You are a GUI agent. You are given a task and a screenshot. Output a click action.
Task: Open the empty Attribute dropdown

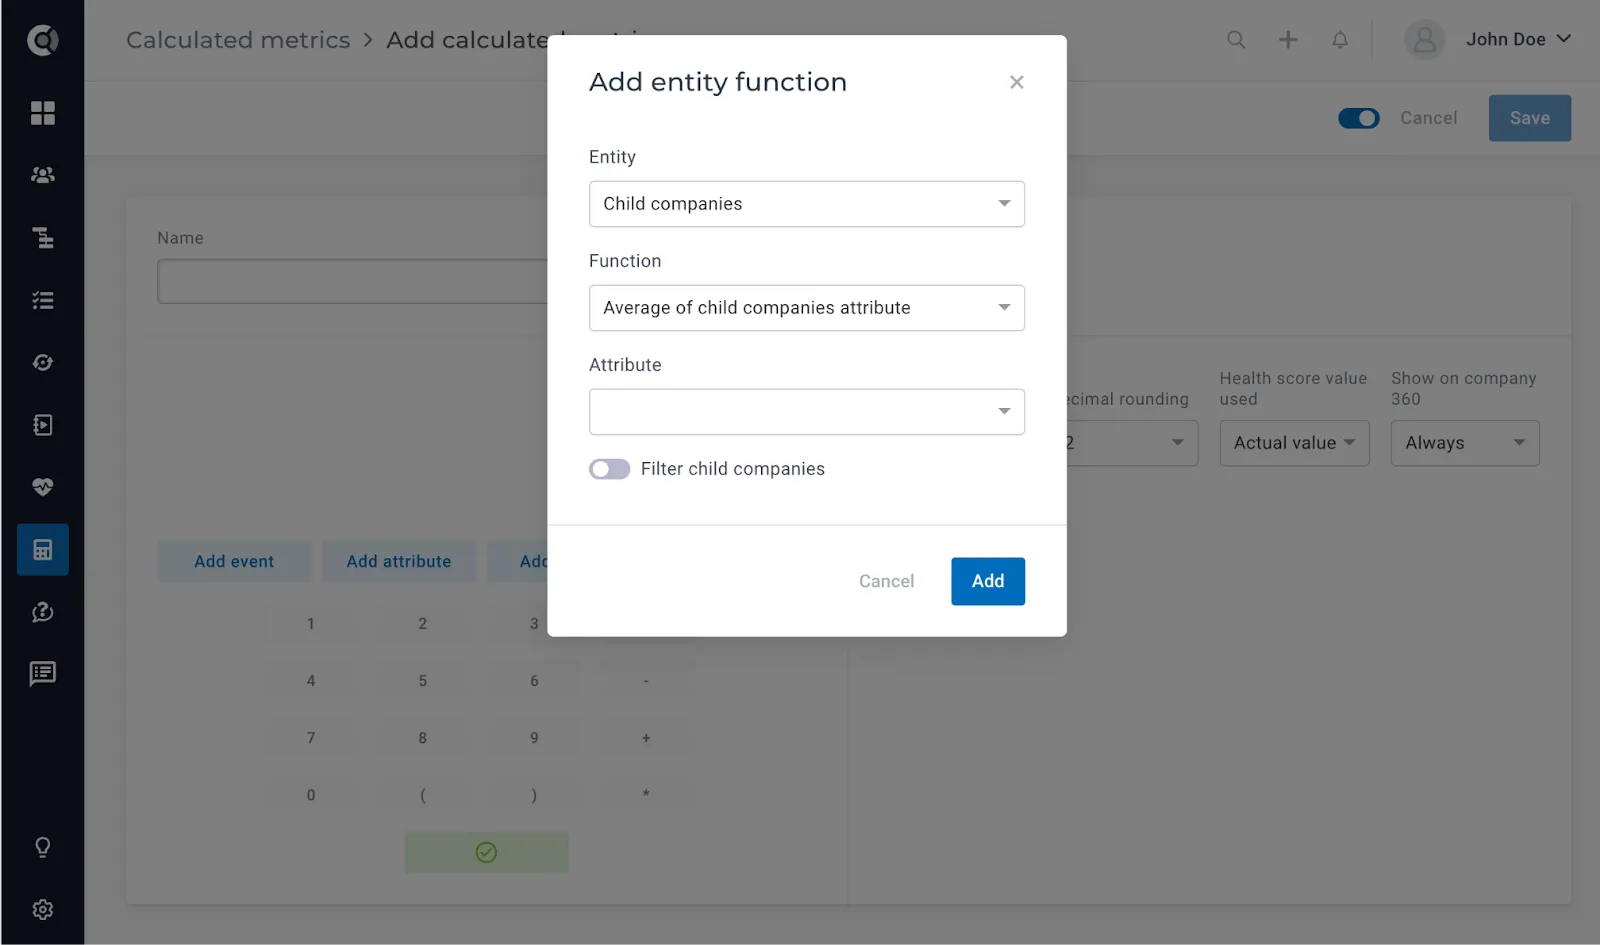click(x=806, y=412)
